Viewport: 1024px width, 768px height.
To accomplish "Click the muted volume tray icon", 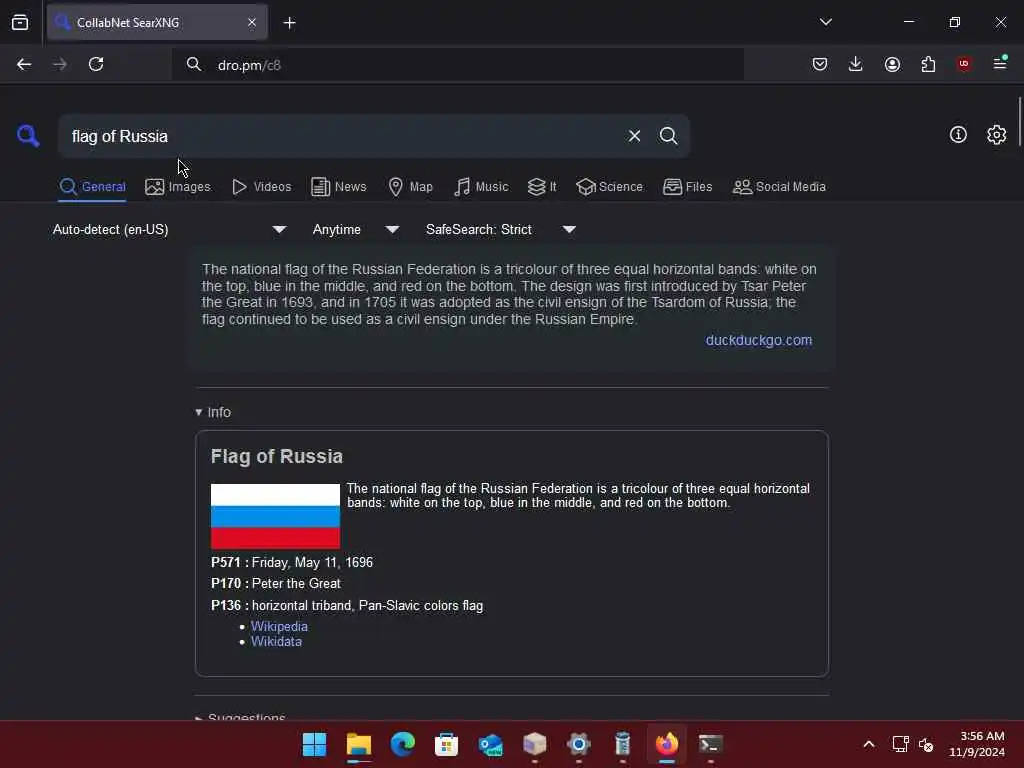I will point(926,744).
